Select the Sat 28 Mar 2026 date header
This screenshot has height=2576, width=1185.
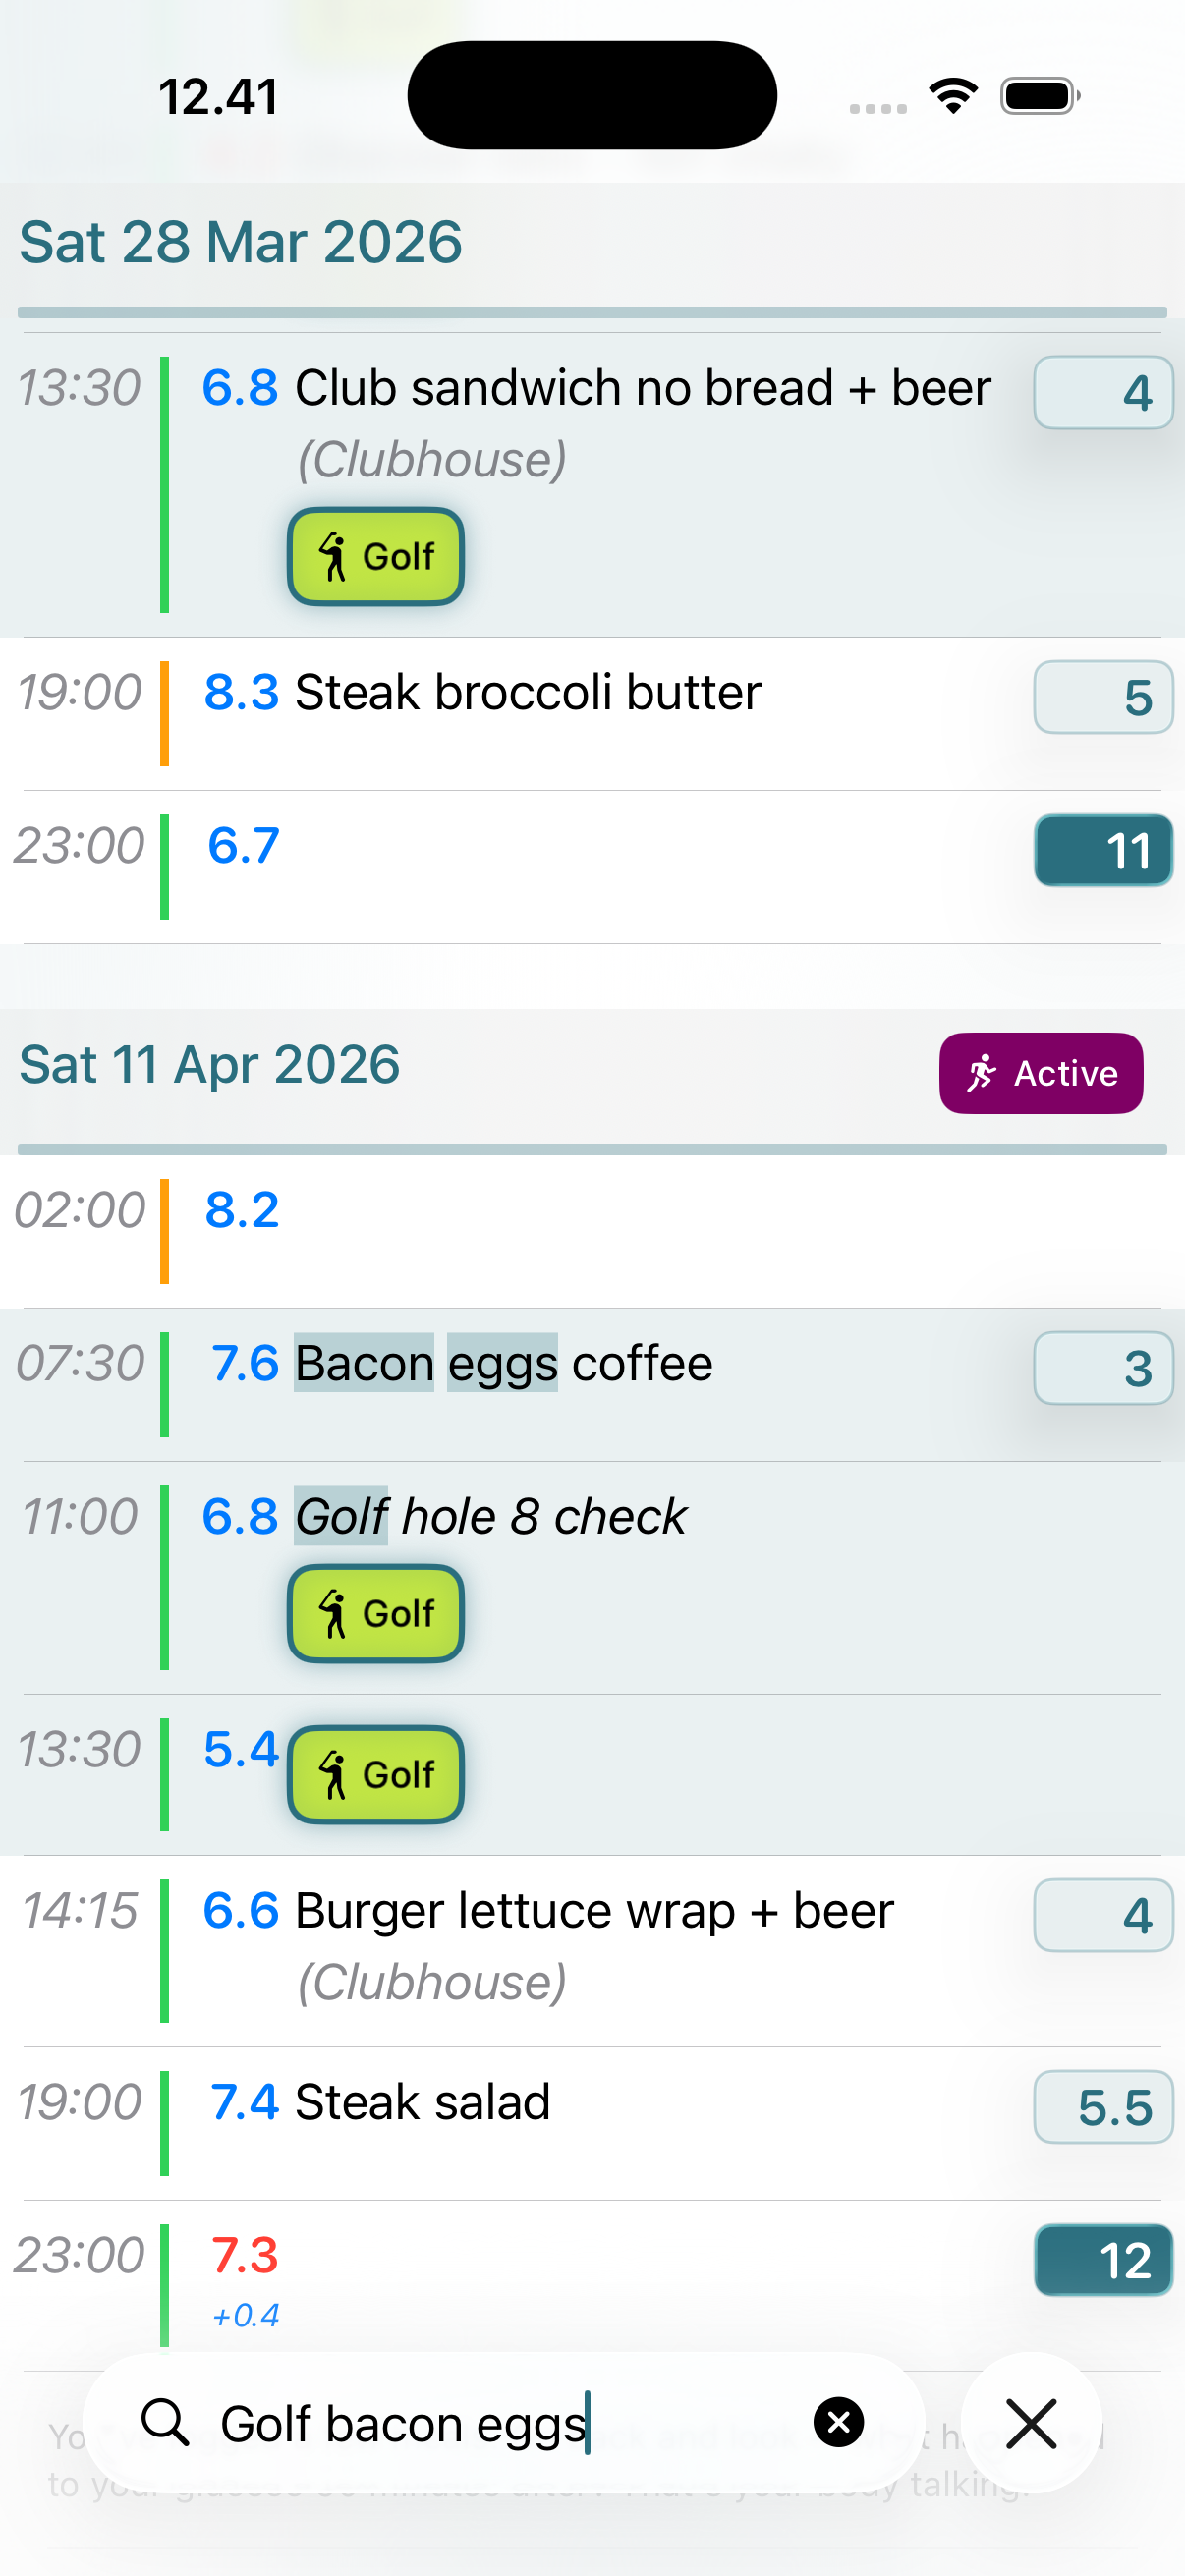click(x=240, y=240)
